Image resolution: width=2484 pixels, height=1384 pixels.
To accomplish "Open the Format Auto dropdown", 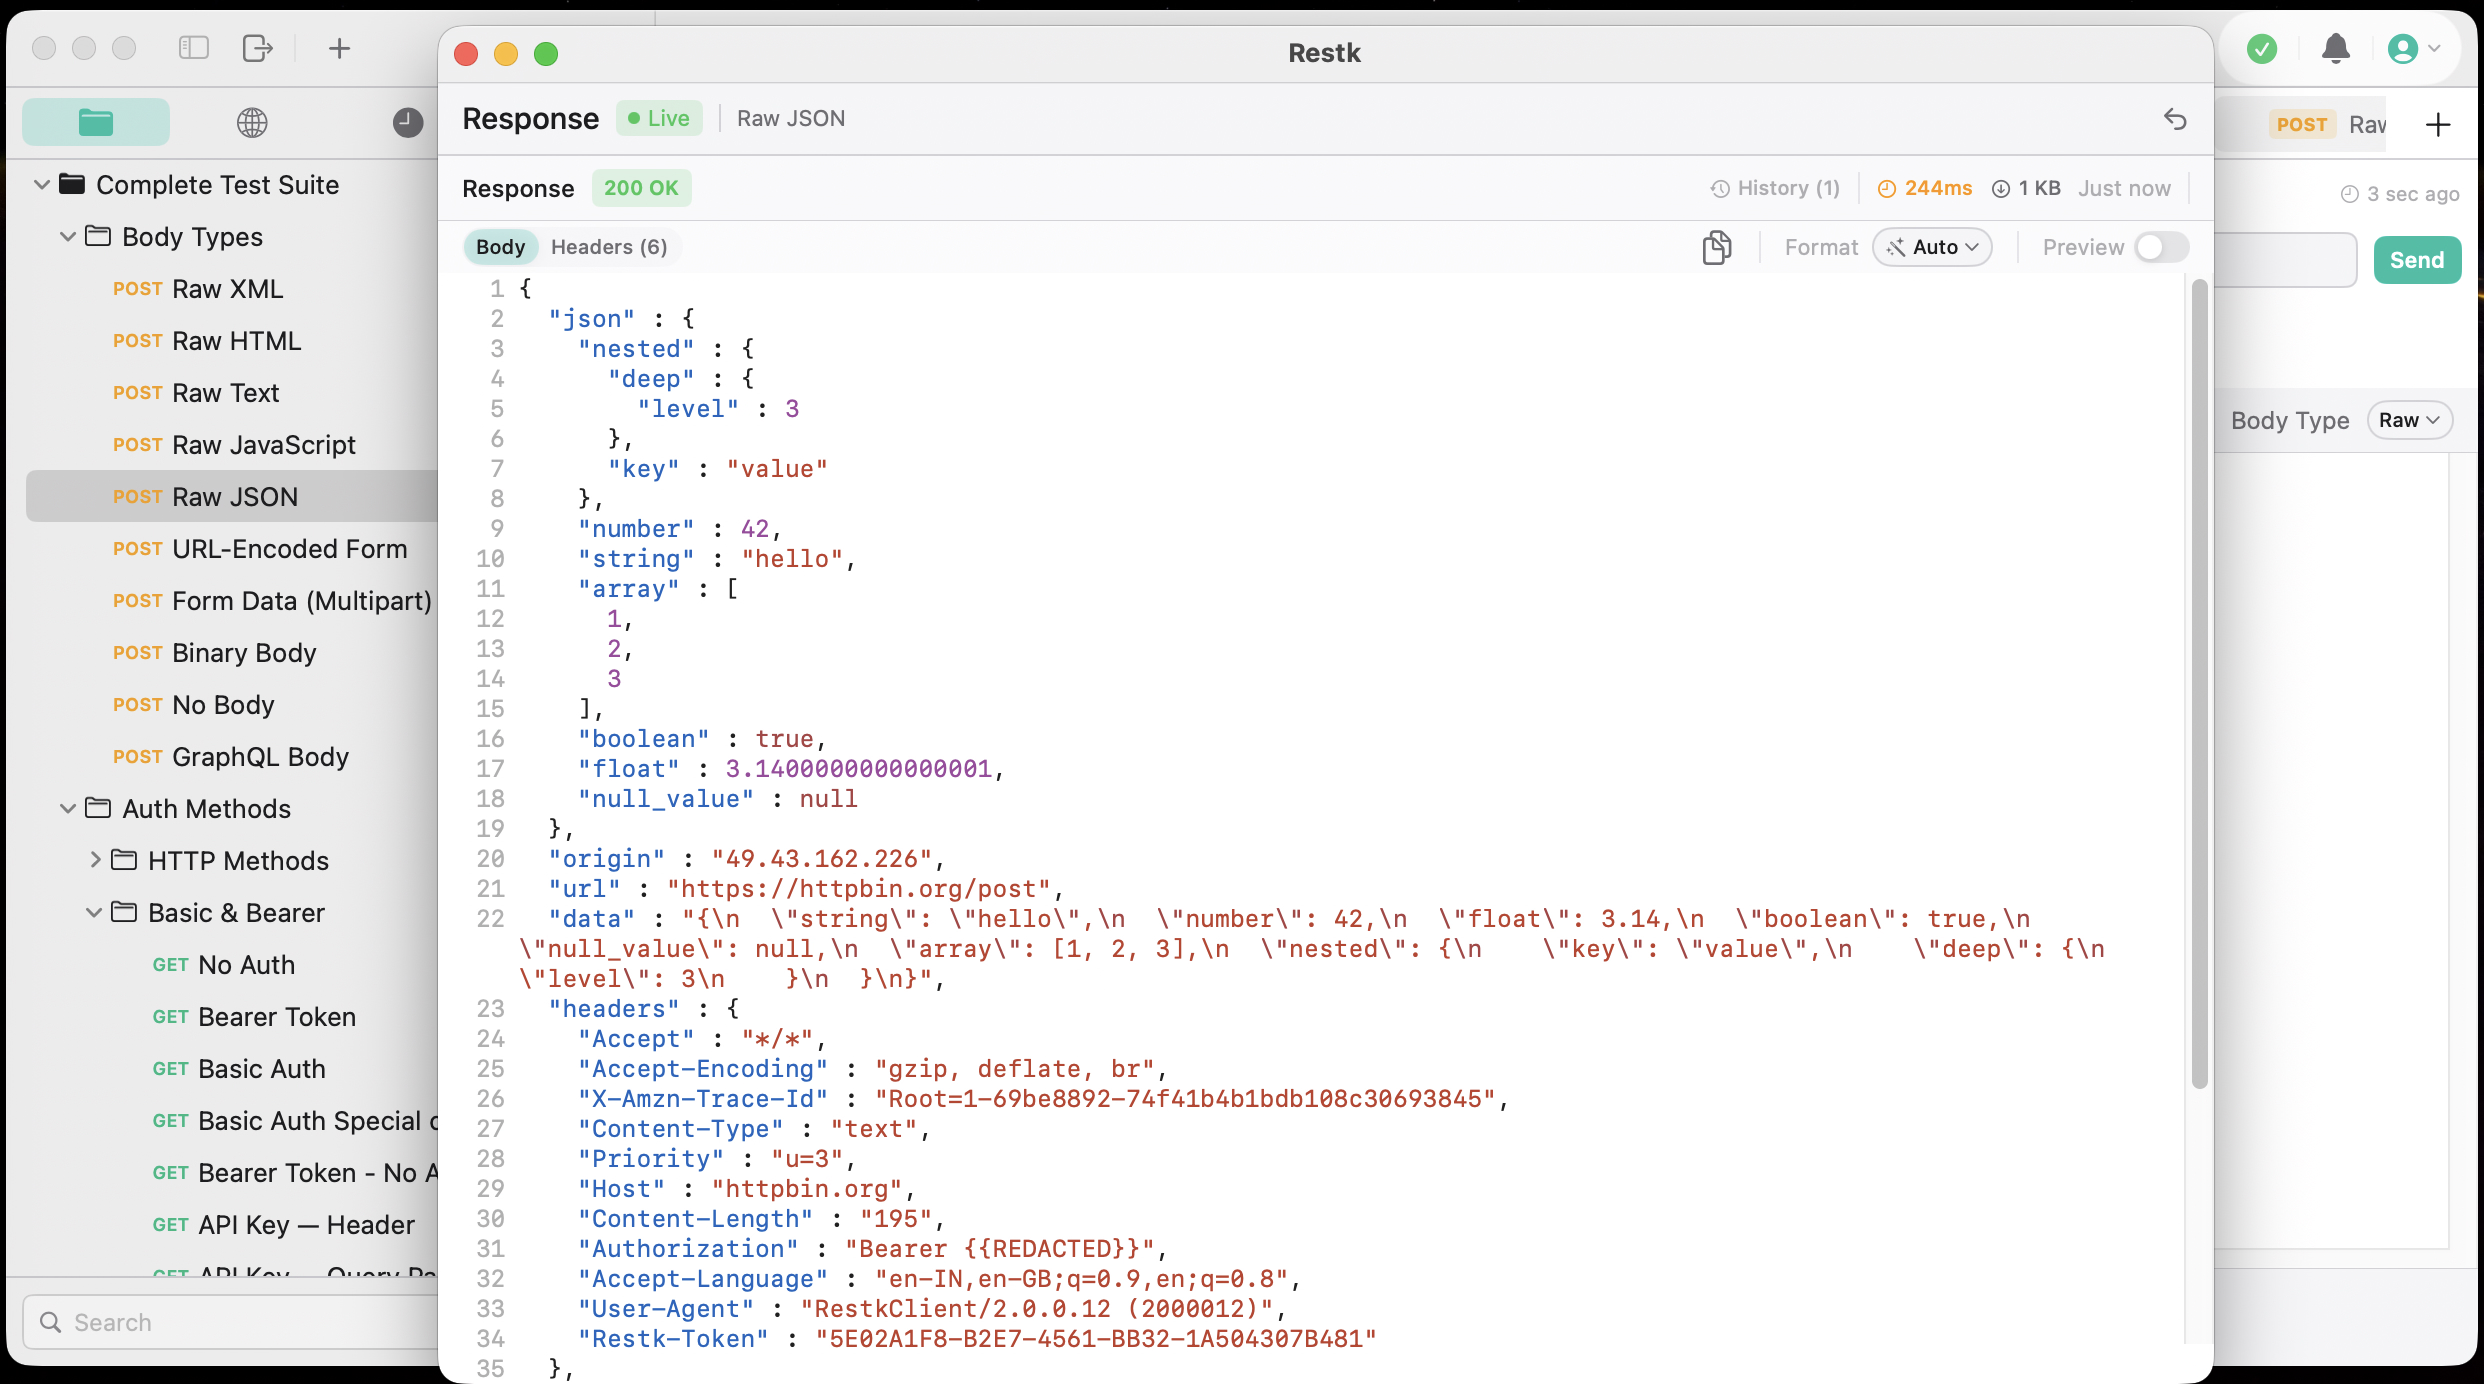I will [x=1932, y=247].
